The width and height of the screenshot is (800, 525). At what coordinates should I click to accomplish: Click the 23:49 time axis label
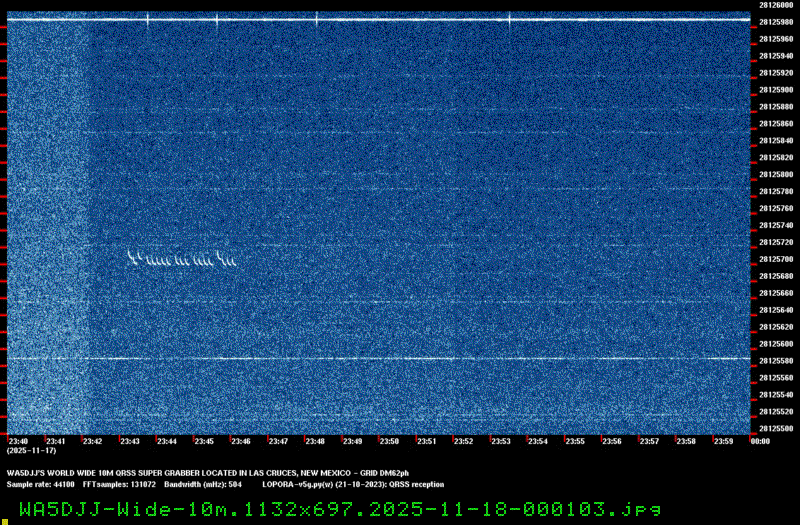click(x=352, y=441)
